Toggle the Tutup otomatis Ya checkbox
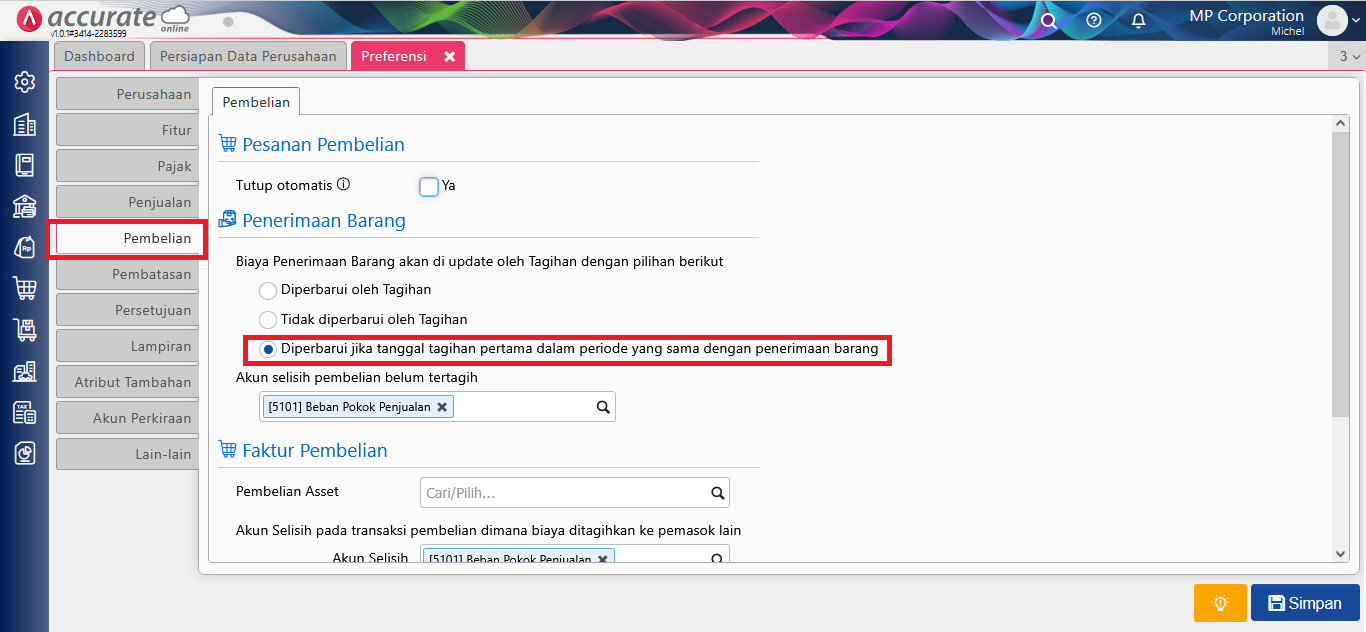 tap(429, 186)
